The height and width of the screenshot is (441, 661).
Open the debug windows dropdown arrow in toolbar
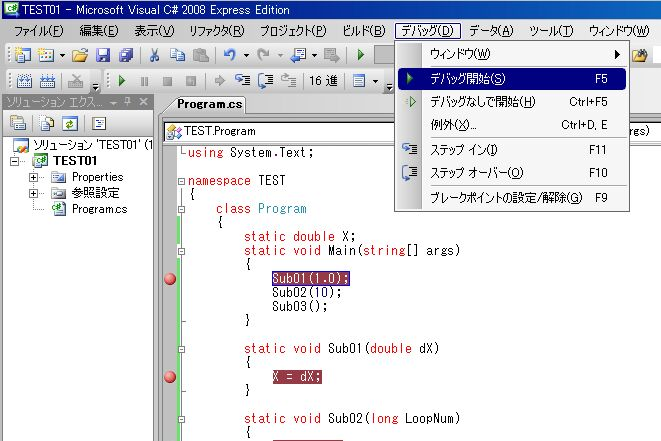[x=375, y=81]
